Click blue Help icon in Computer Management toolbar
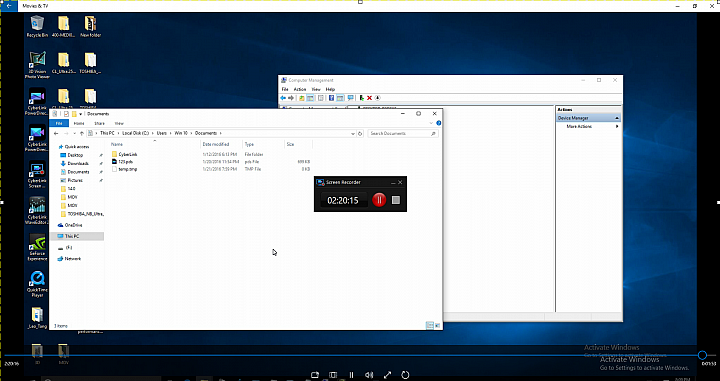This screenshot has width=720, height=381. tap(331, 98)
